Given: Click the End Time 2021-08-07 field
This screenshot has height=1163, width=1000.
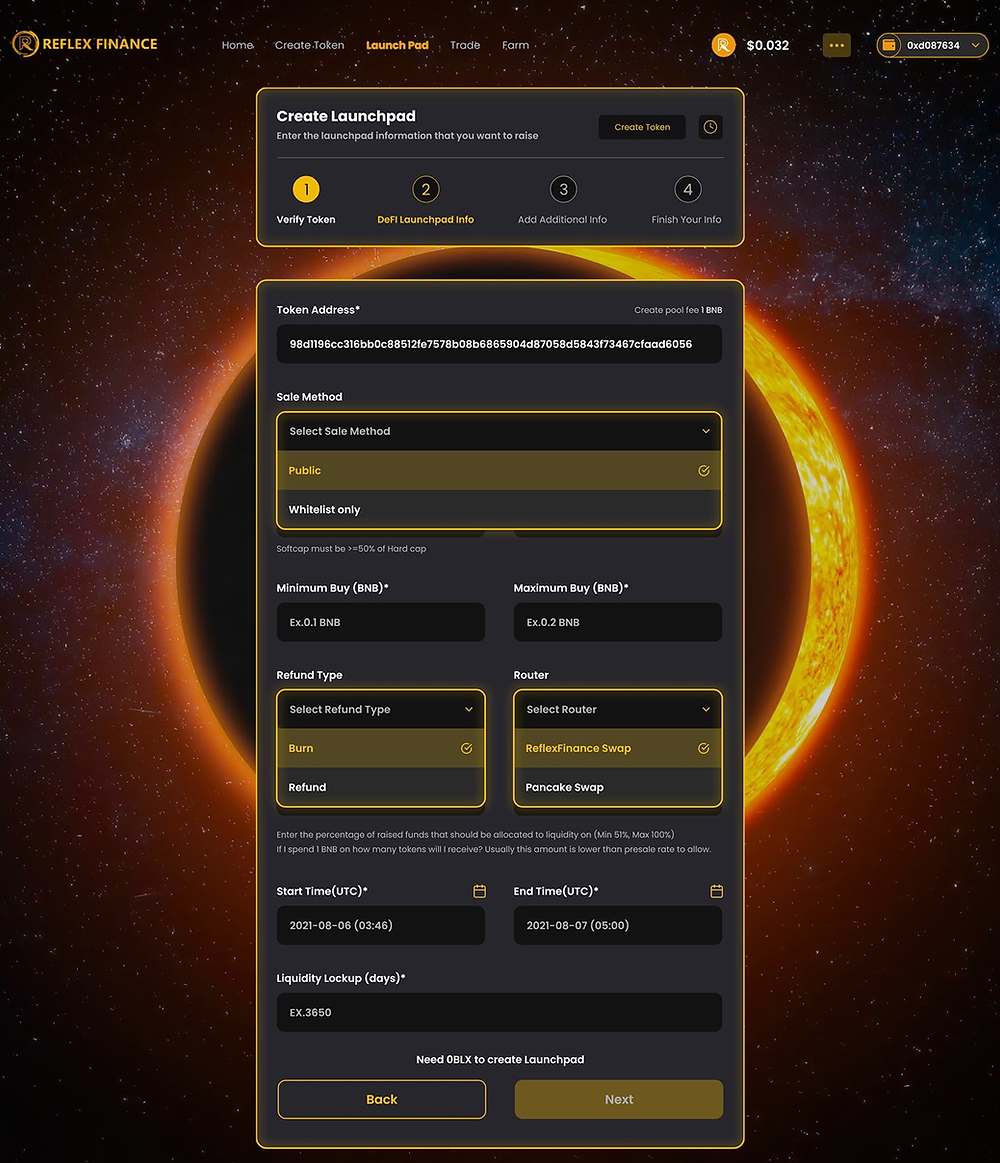Looking at the screenshot, I should [x=618, y=926].
